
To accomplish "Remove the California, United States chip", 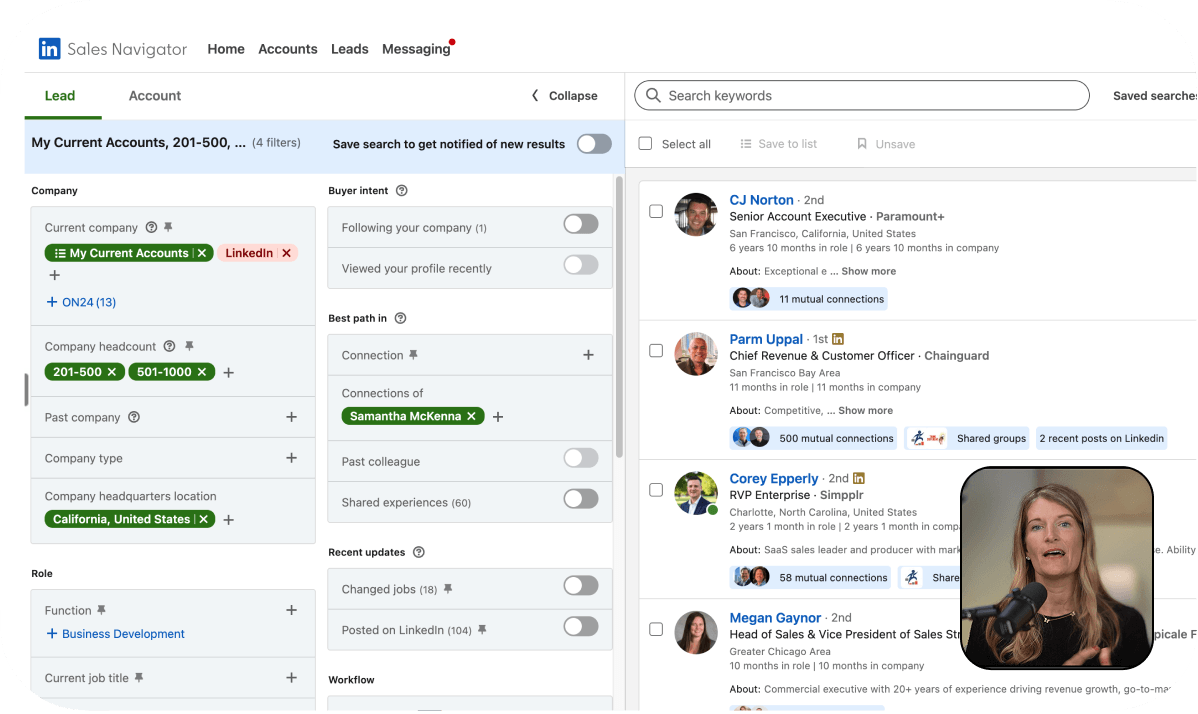I will tap(204, 519).
